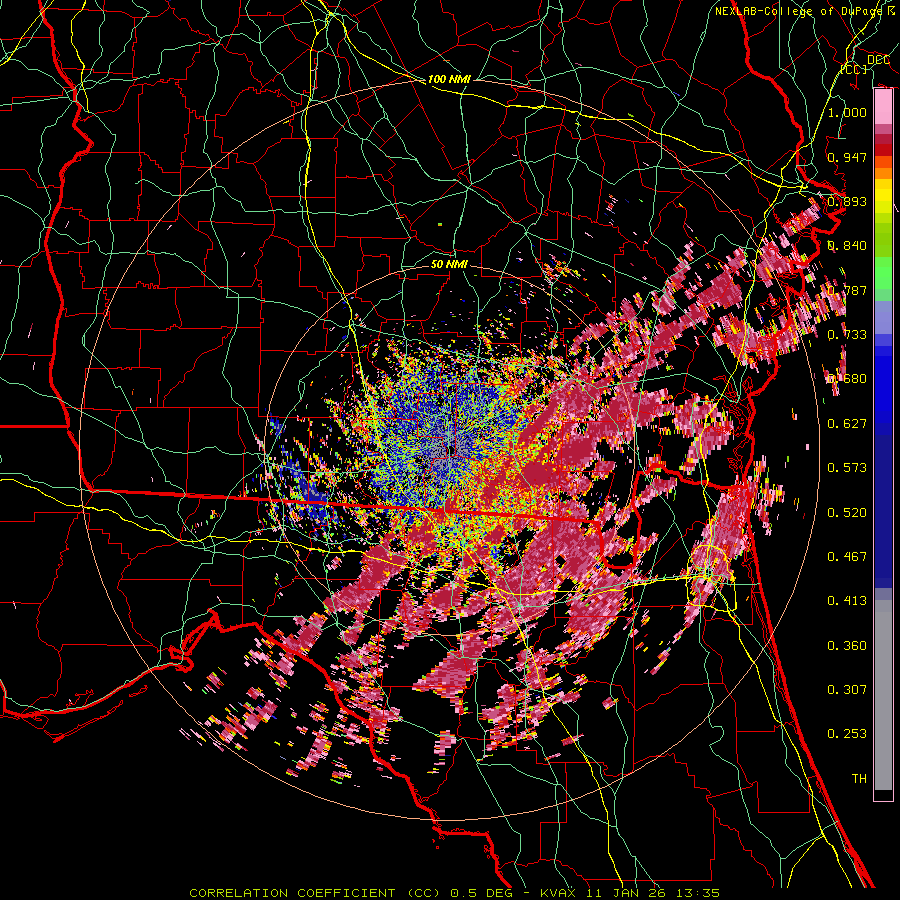Click the 0.840 legend value
900x900 pixels.
coord(847,246)
